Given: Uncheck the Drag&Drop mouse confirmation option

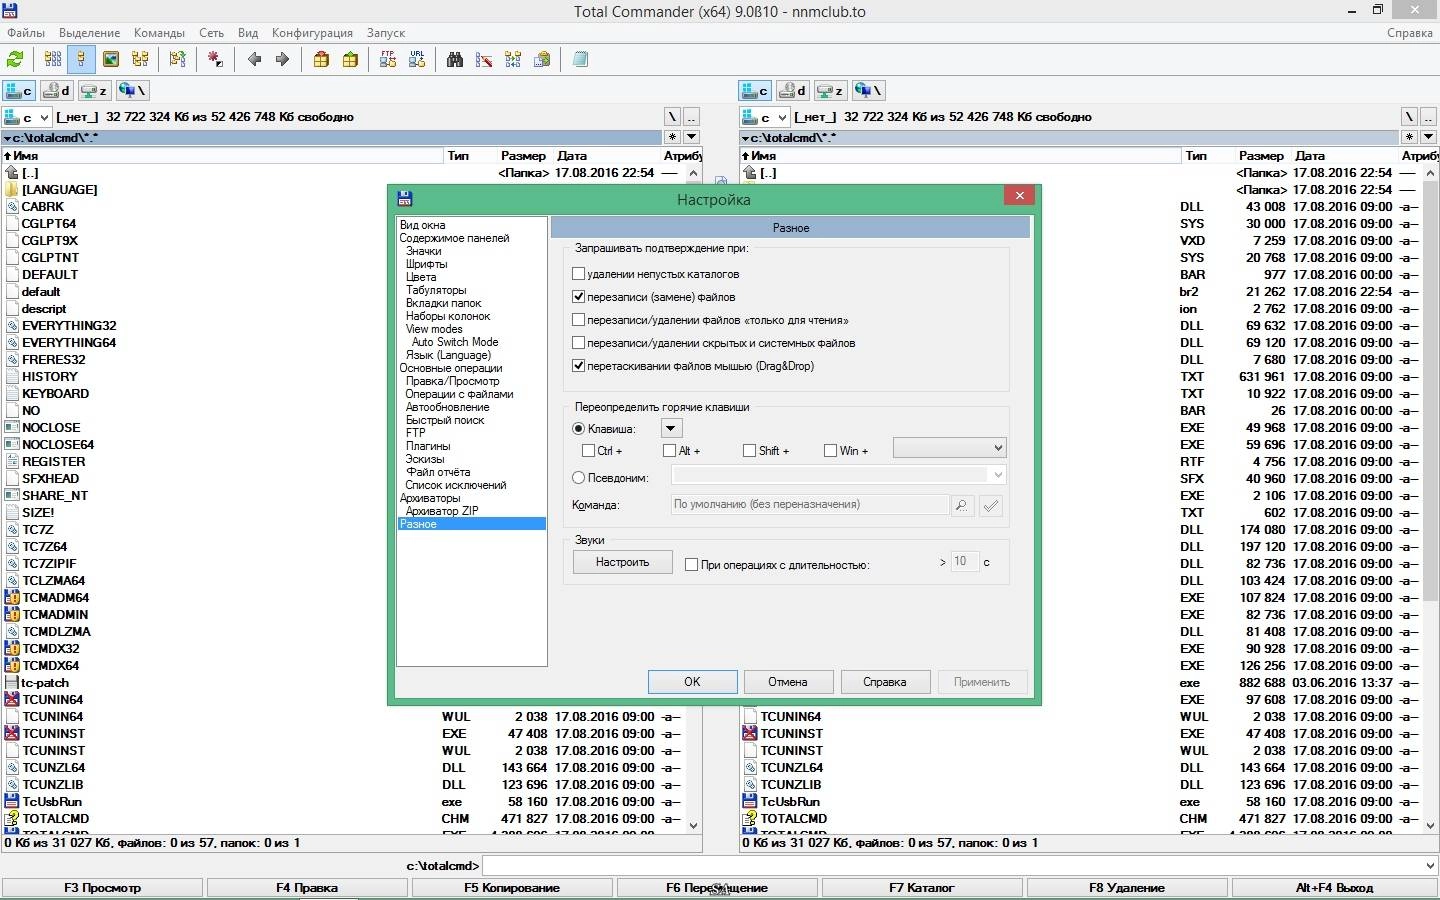Looking at the screenshot, I should pos(578,366).
